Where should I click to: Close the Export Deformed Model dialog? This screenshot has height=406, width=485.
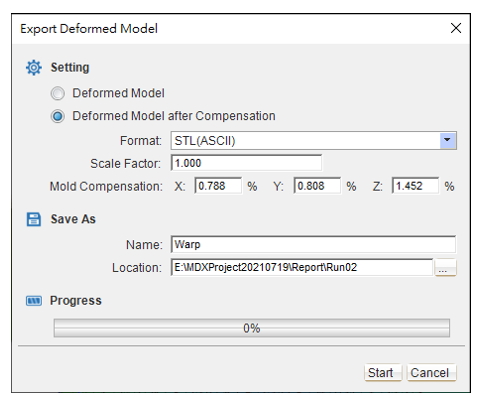pyautogui.click(x=456, y=28)
